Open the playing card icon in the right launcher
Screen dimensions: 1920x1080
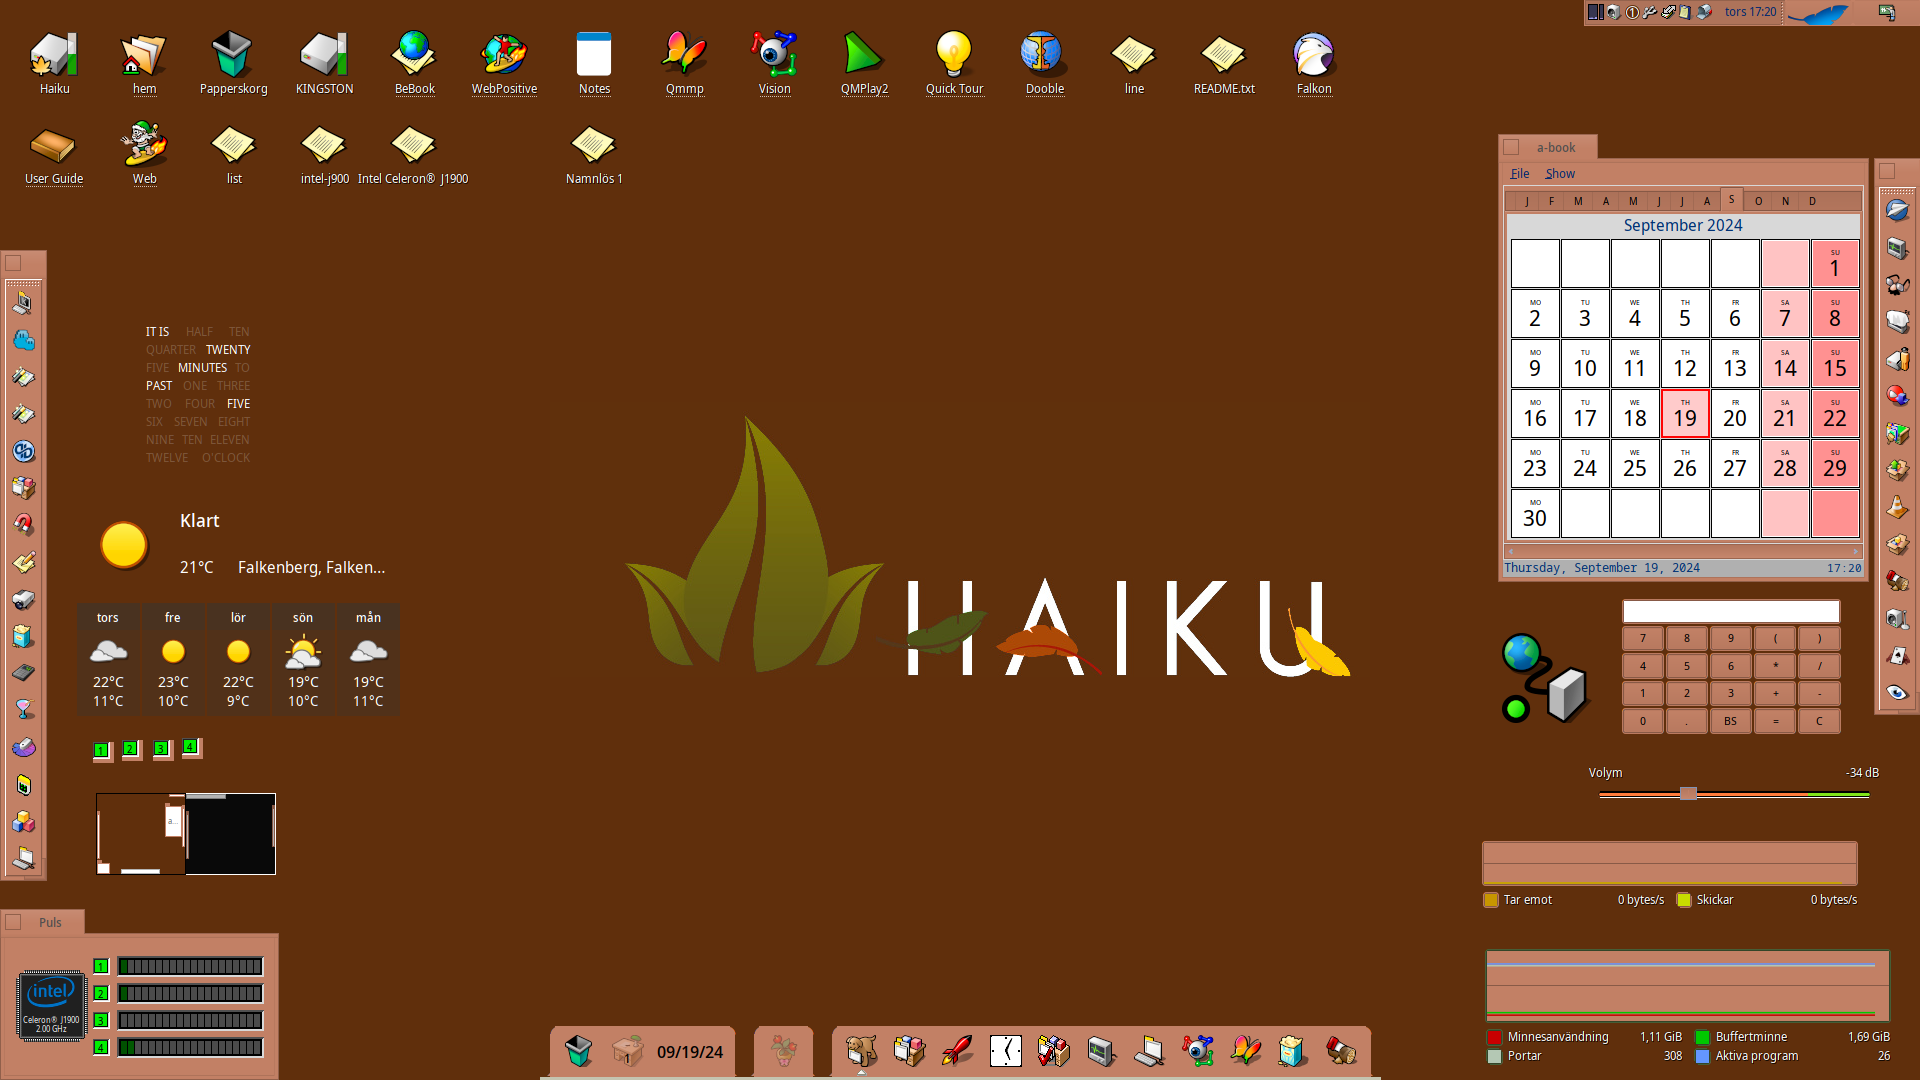1897,655
